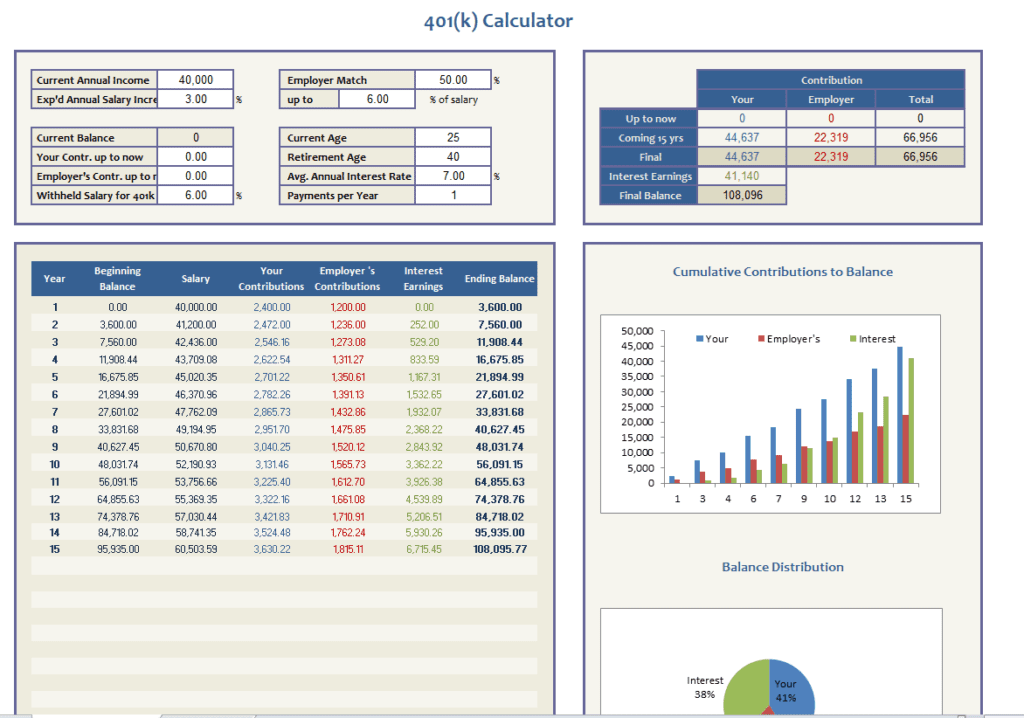Click the year 15 blue bar in chart
This screenshot has width=1024, height=718.
pos(900,416)
